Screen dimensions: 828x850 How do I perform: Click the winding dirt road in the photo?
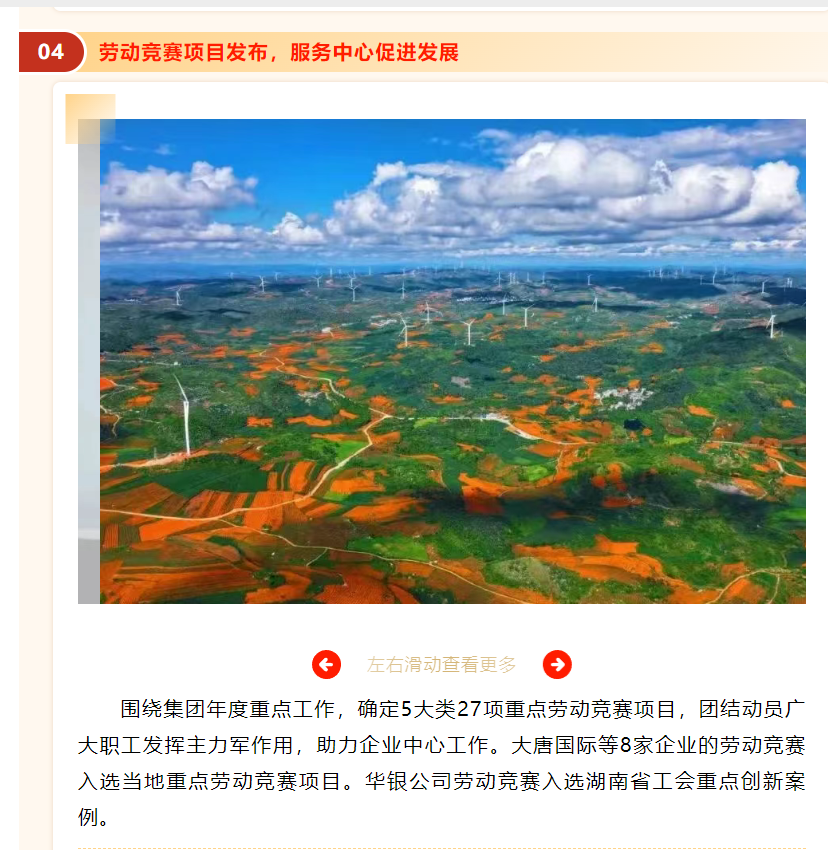click(347, 455)
